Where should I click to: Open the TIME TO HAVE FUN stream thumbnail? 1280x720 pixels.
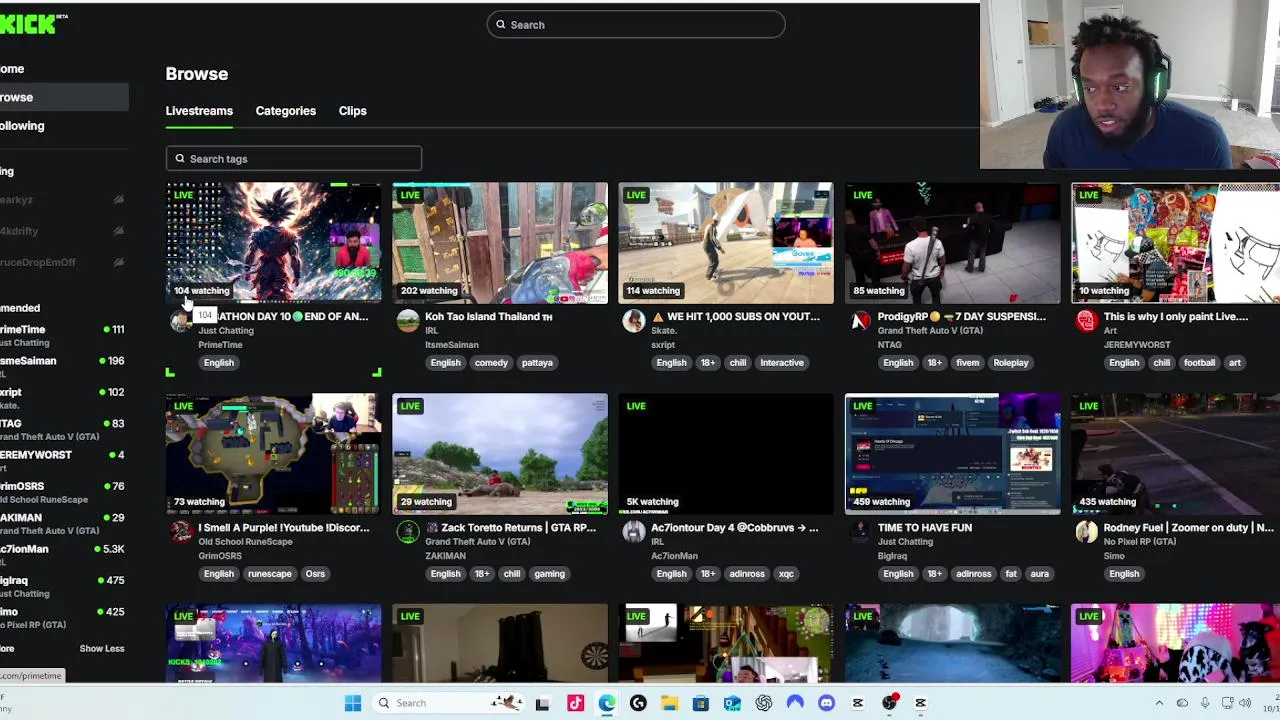coord(952,453)
